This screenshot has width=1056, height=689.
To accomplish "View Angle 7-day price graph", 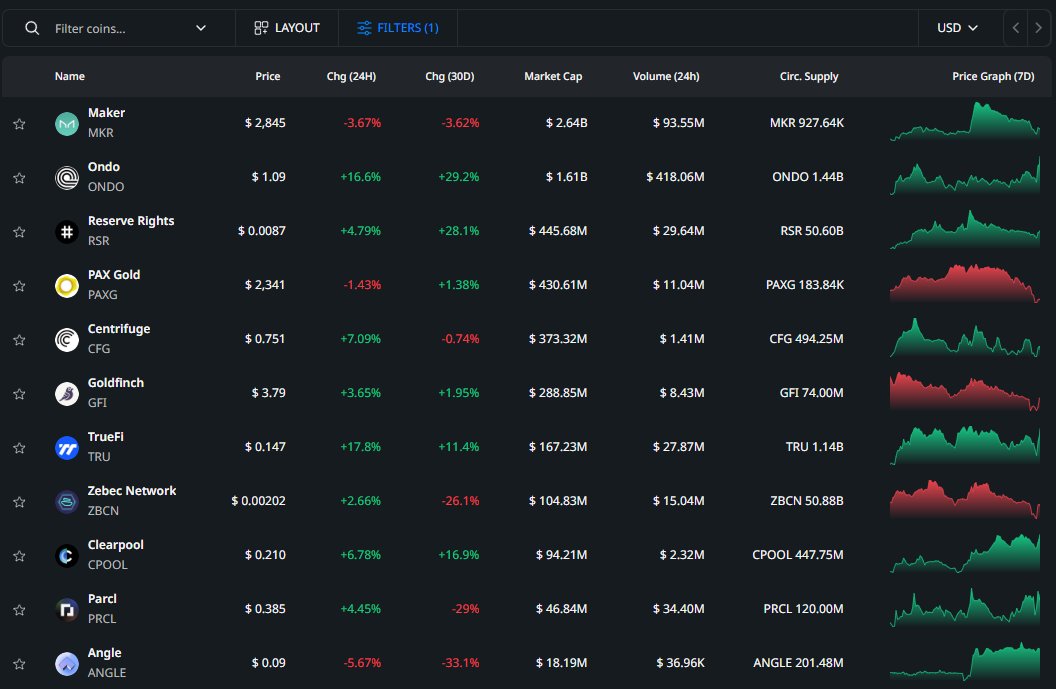I will pos(964,661).
